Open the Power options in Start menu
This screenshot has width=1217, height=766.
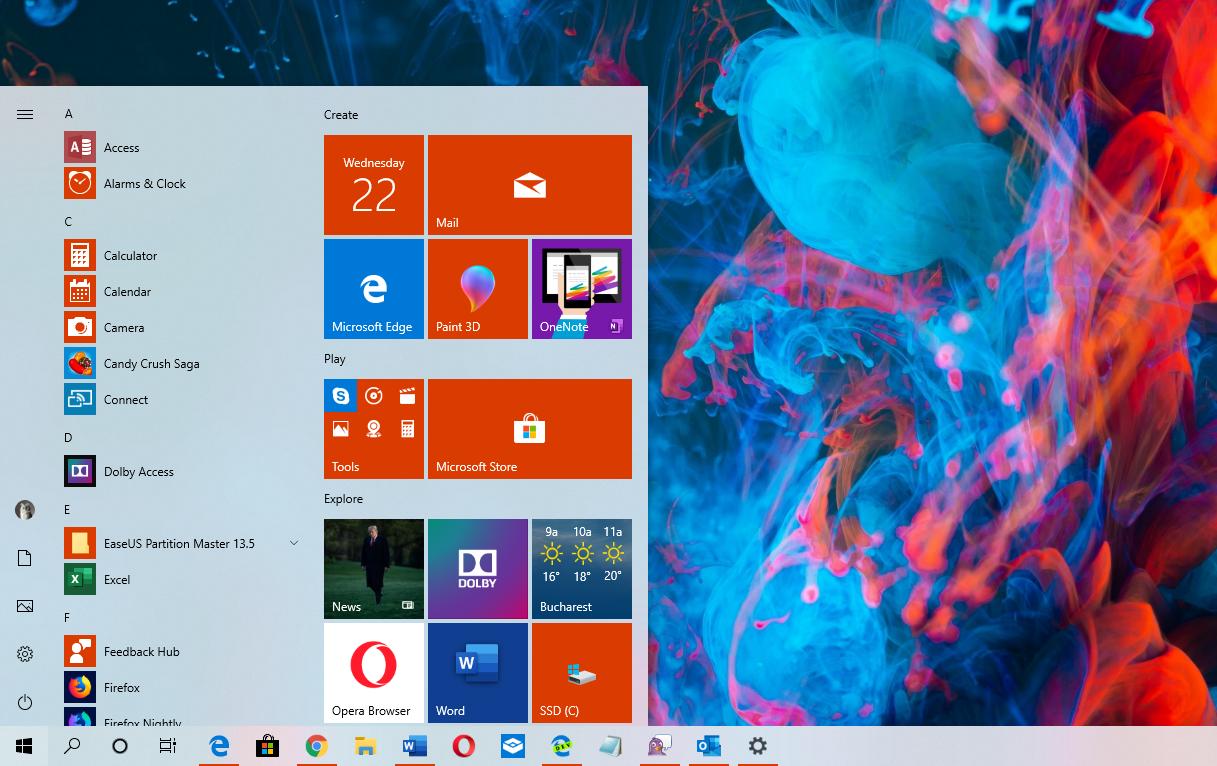click(25, 703)
